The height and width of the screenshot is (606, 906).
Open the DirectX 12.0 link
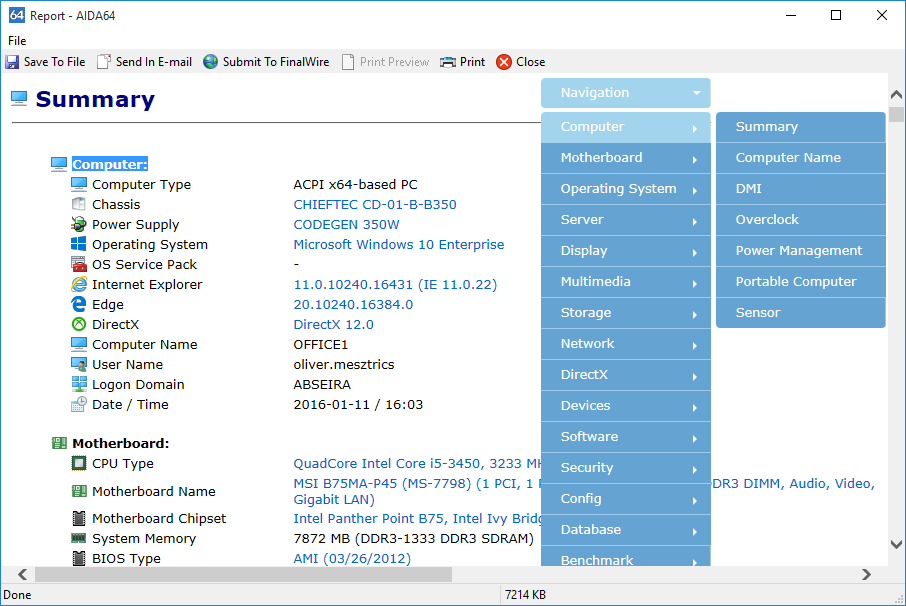coord(333,325)
